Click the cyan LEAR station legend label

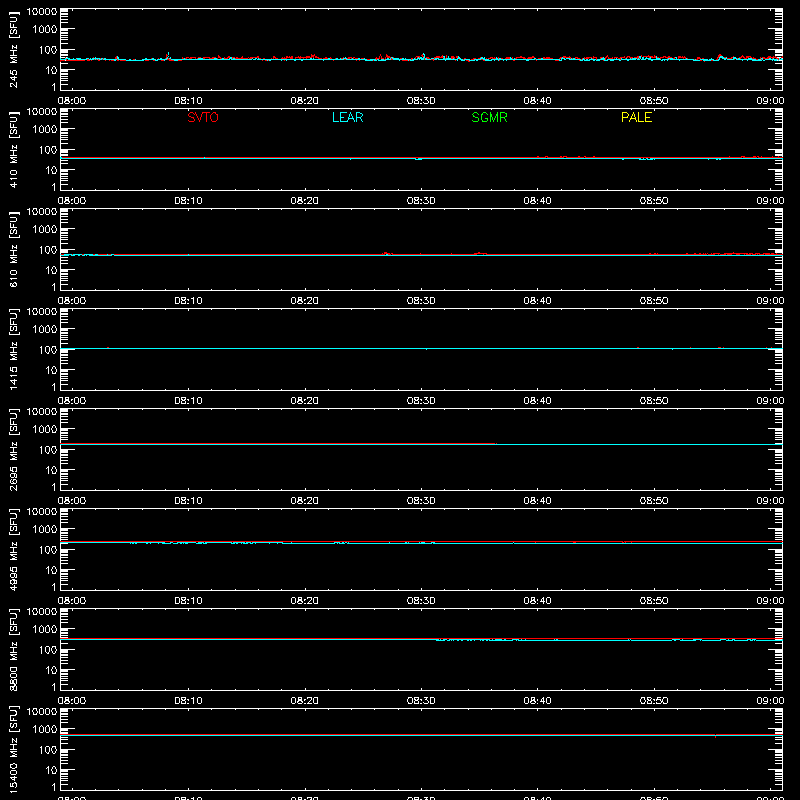pos(347,117)
